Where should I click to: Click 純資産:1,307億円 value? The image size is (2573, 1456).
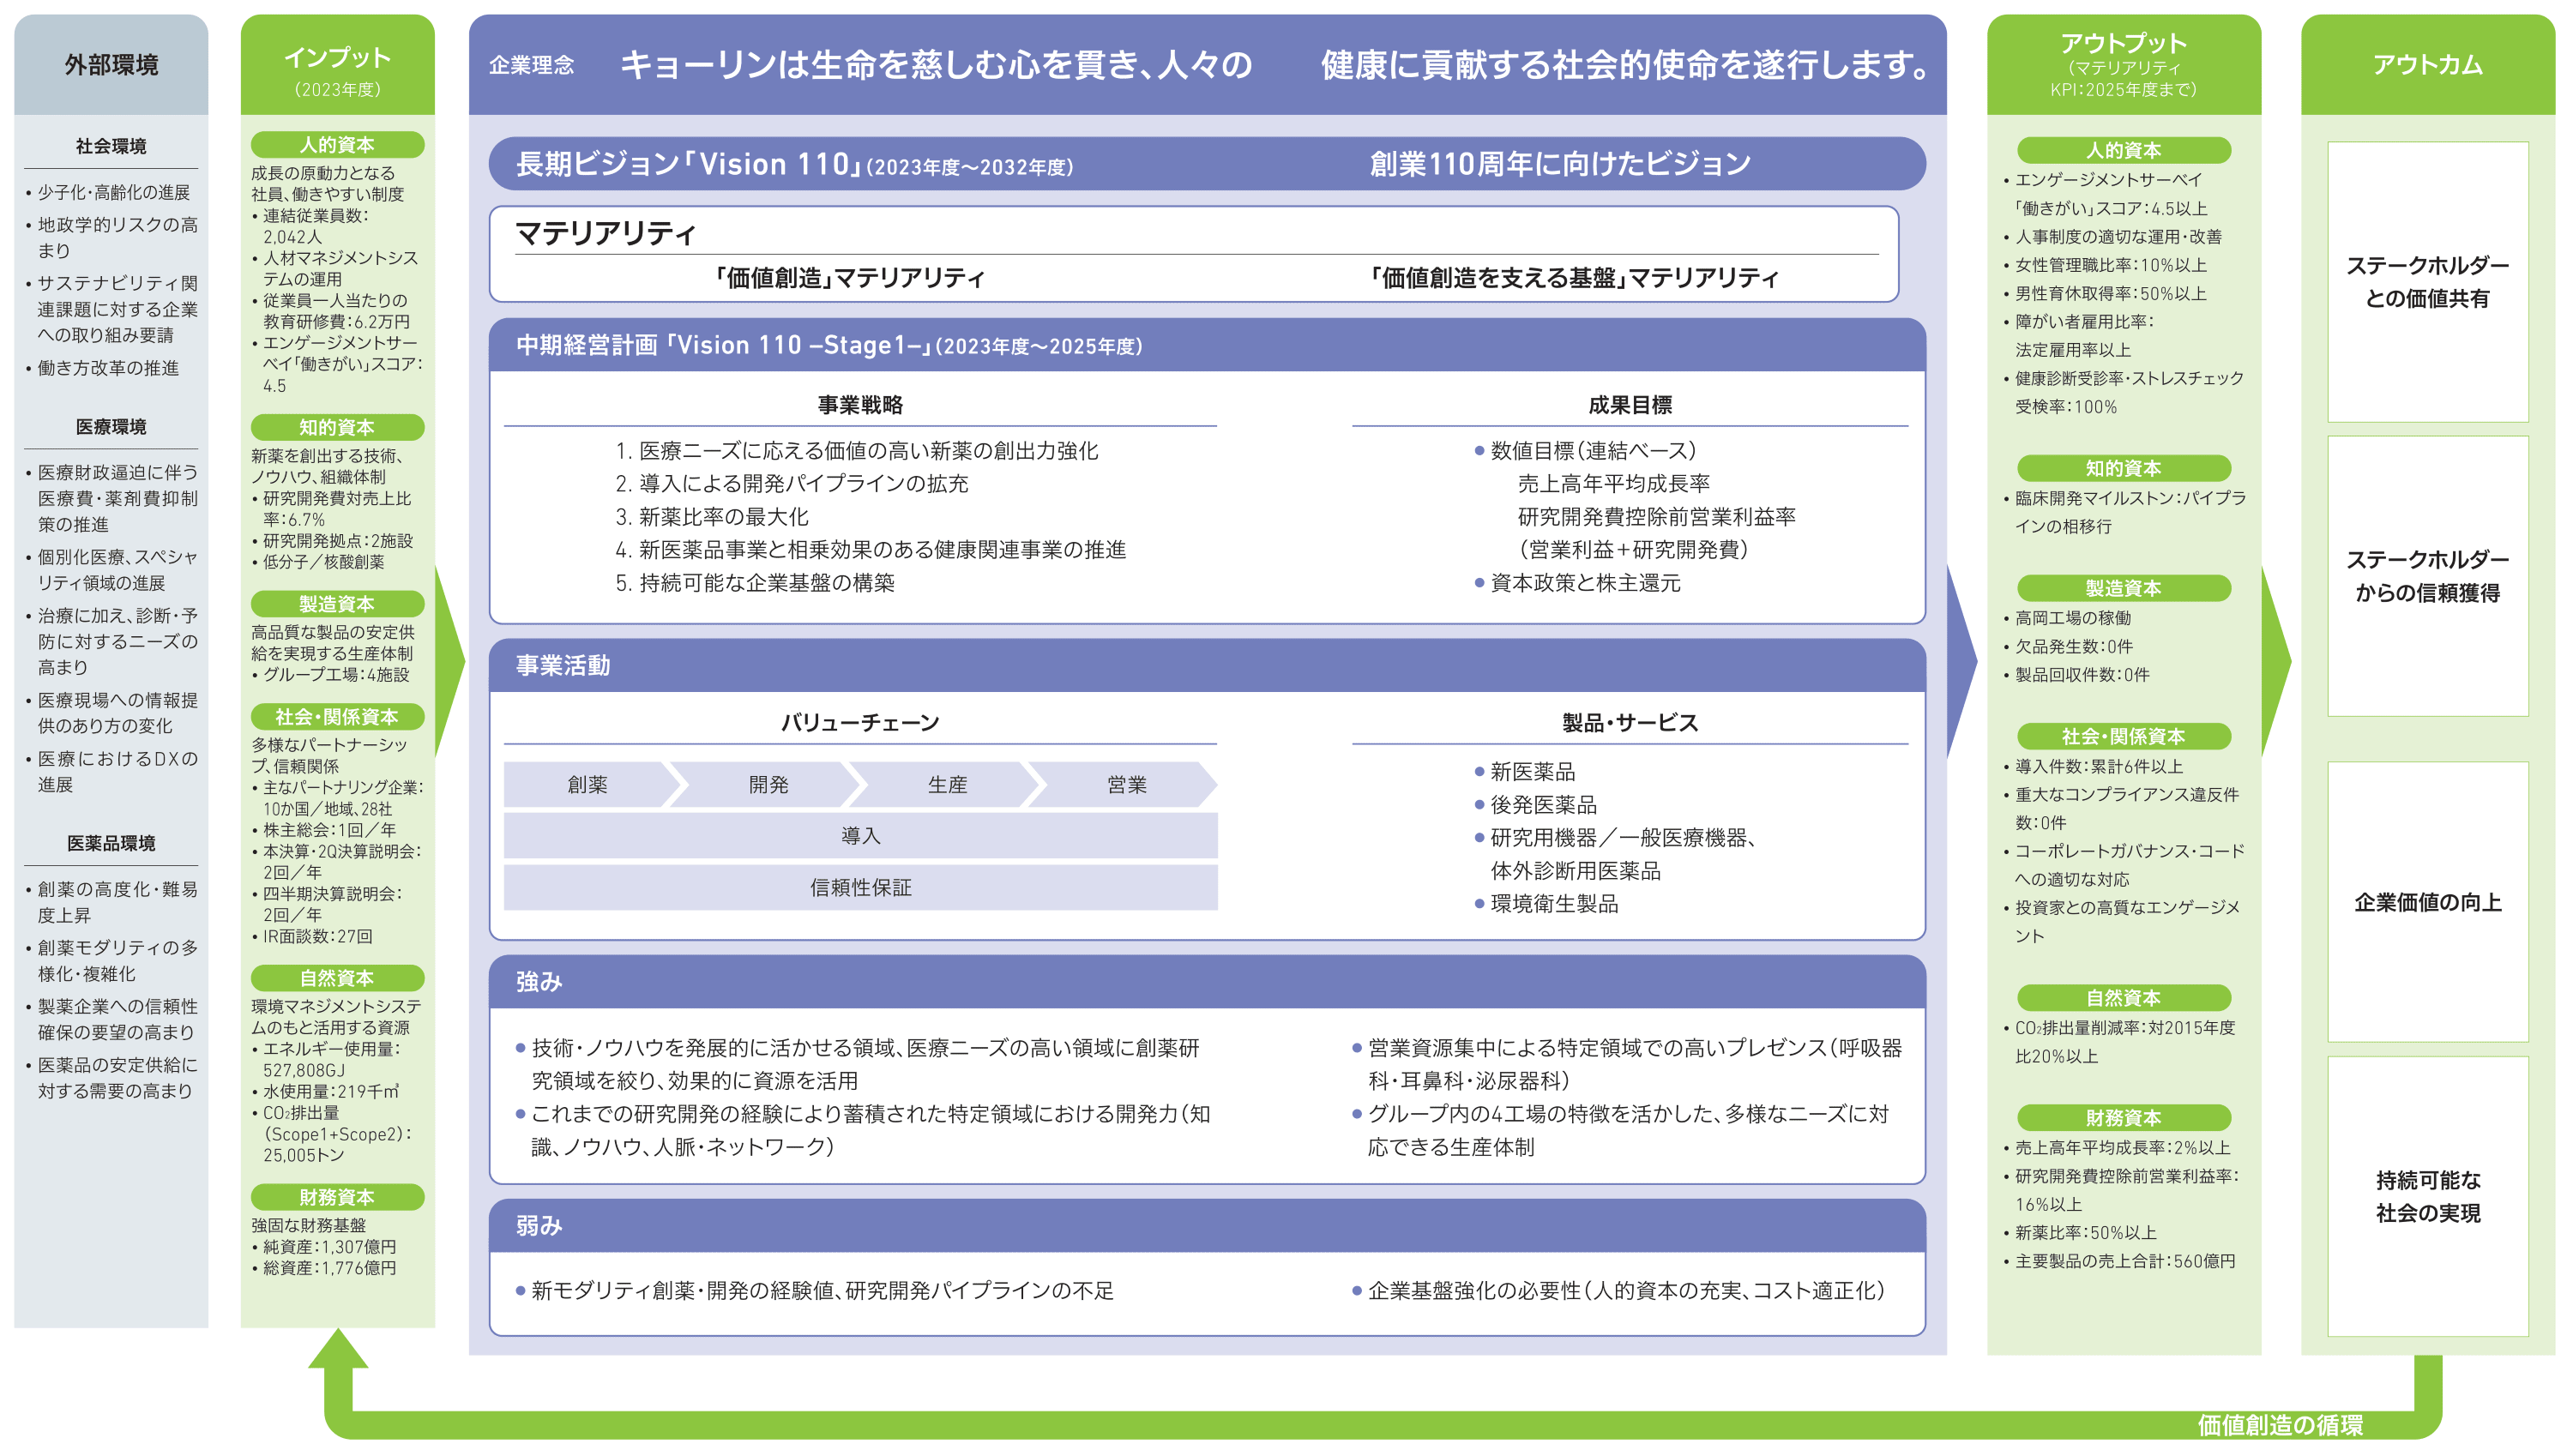[324, 1247]
